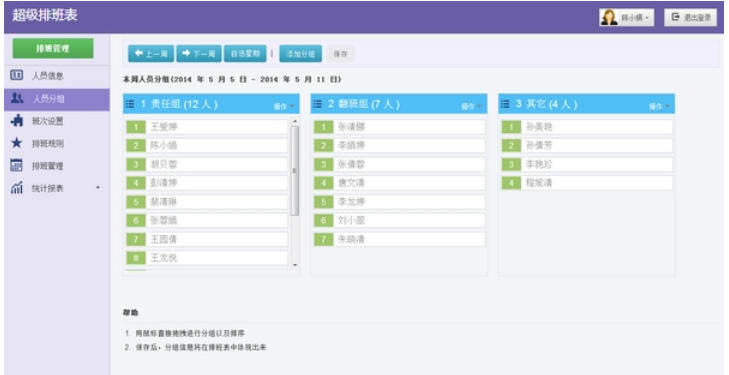Click the 超级排班表 title

tap(45, 15)
